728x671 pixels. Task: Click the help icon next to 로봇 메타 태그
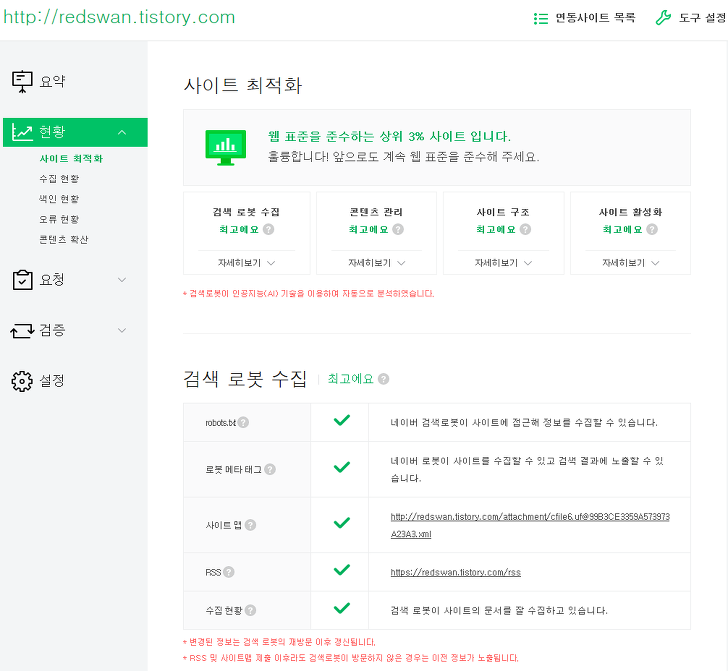(270, 469)
